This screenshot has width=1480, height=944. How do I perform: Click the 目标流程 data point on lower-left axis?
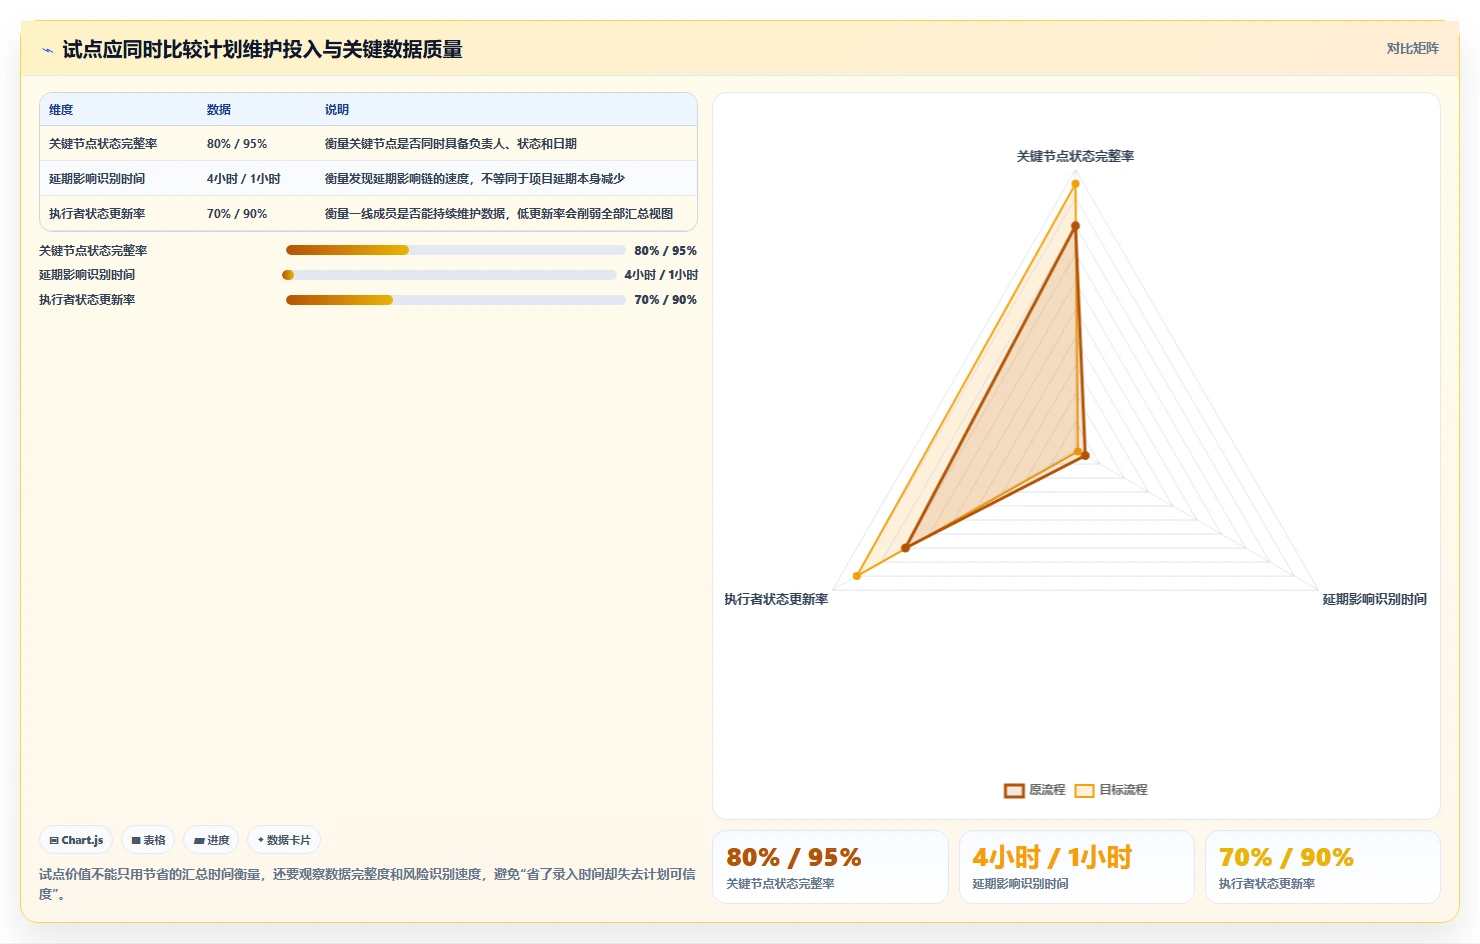coord(857,576)
